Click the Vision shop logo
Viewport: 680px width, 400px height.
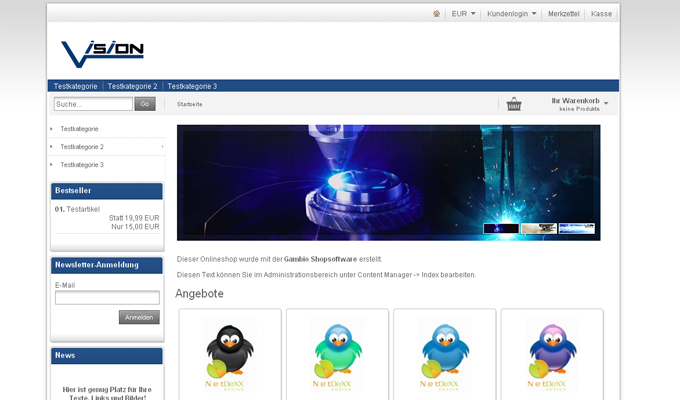pyautogui.click(x=102, y=52)
